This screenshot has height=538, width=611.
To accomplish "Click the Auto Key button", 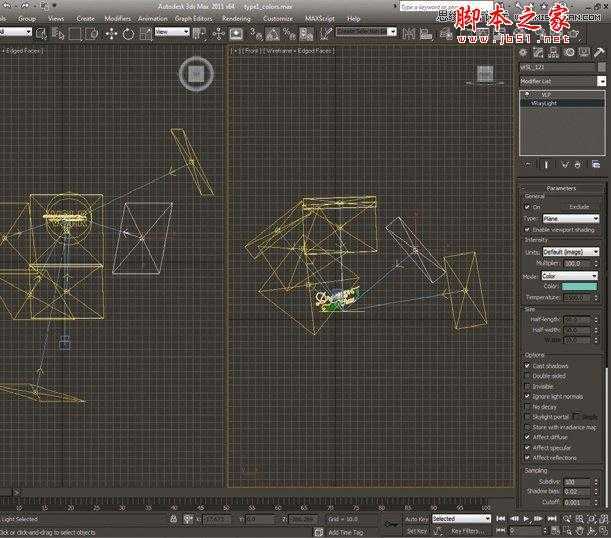I will (x=417, y=519).
